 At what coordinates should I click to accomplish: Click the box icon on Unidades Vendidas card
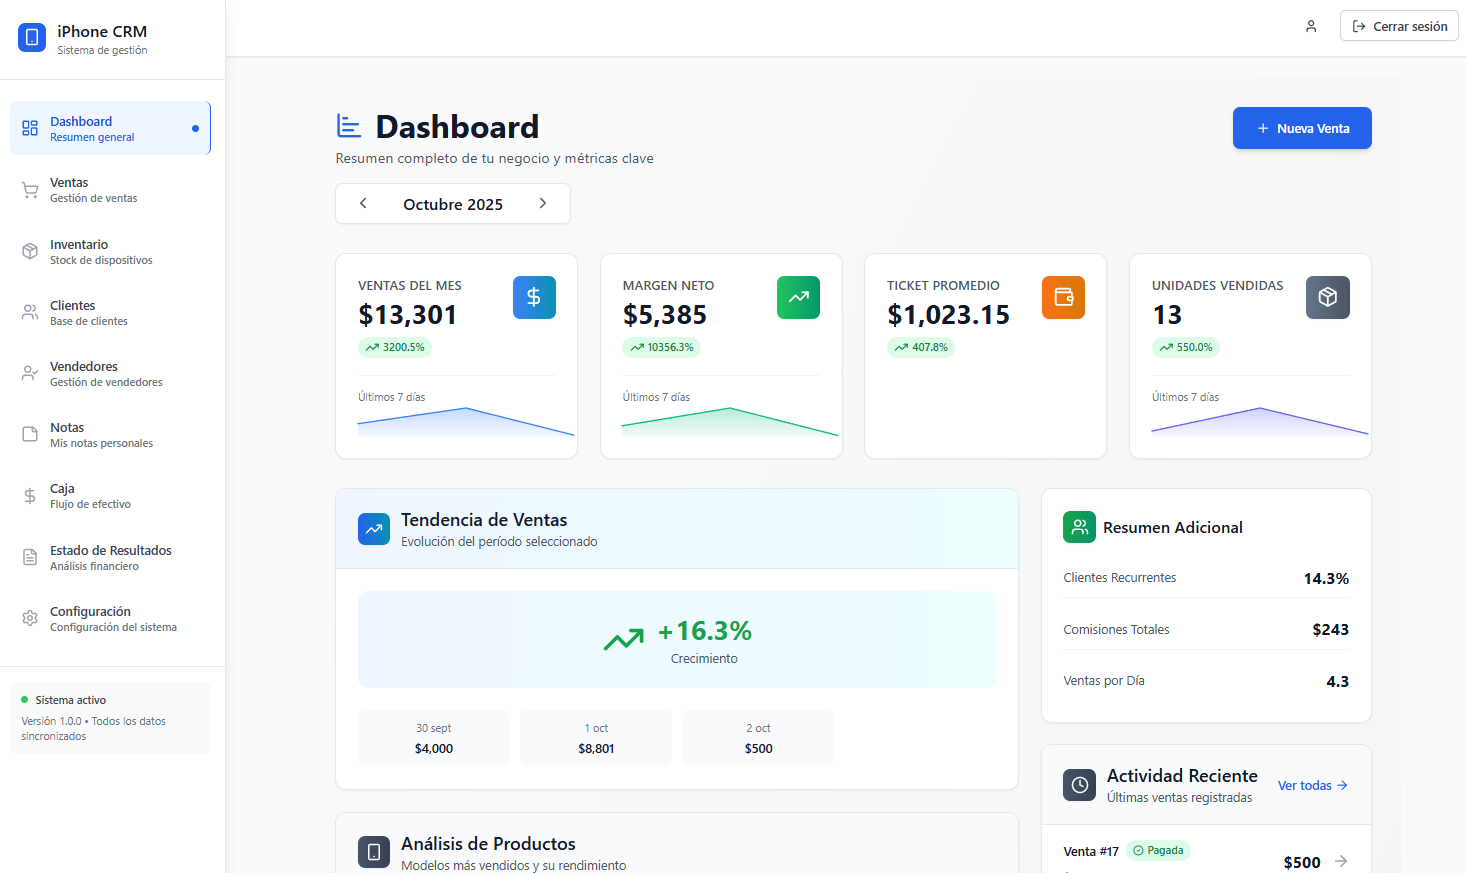click(1327, 297)
